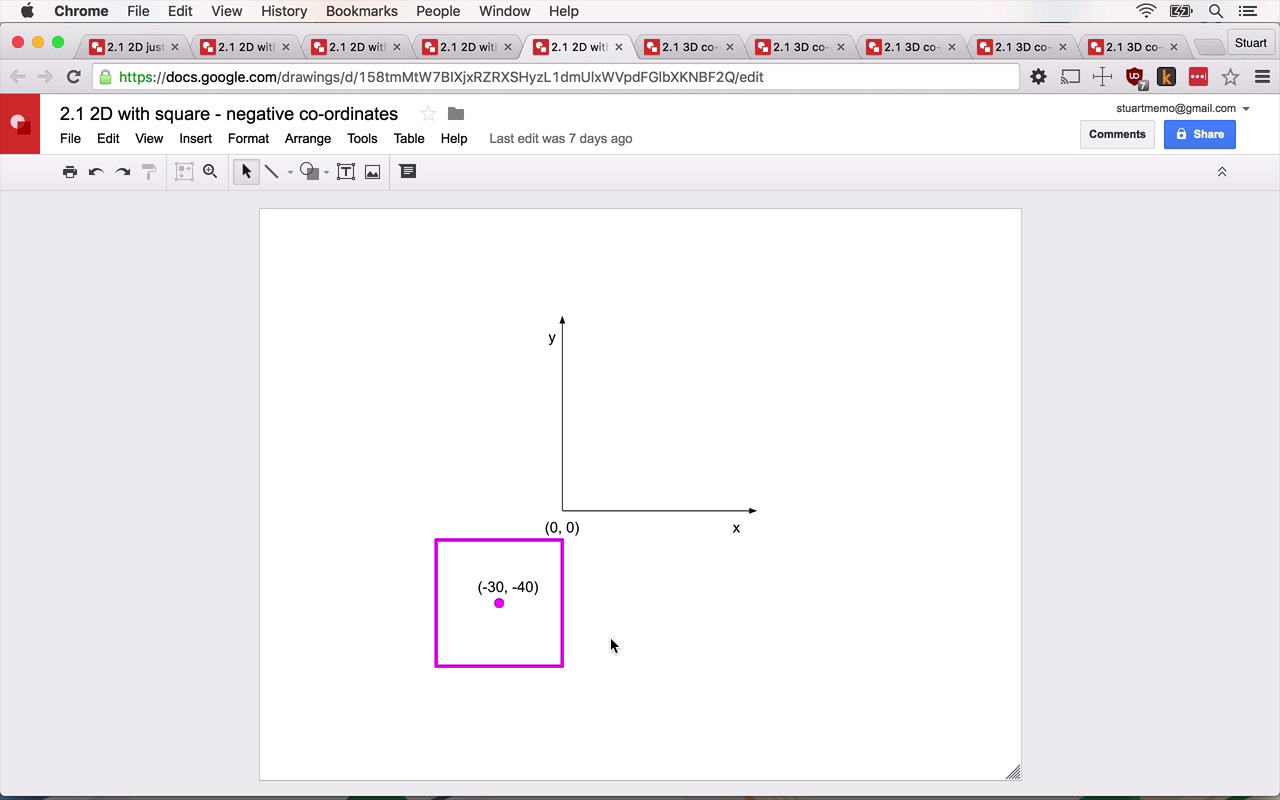Select the Line tool
Image resolution: width=1280 pixels, height=800 pixels.
coord(271,172)
